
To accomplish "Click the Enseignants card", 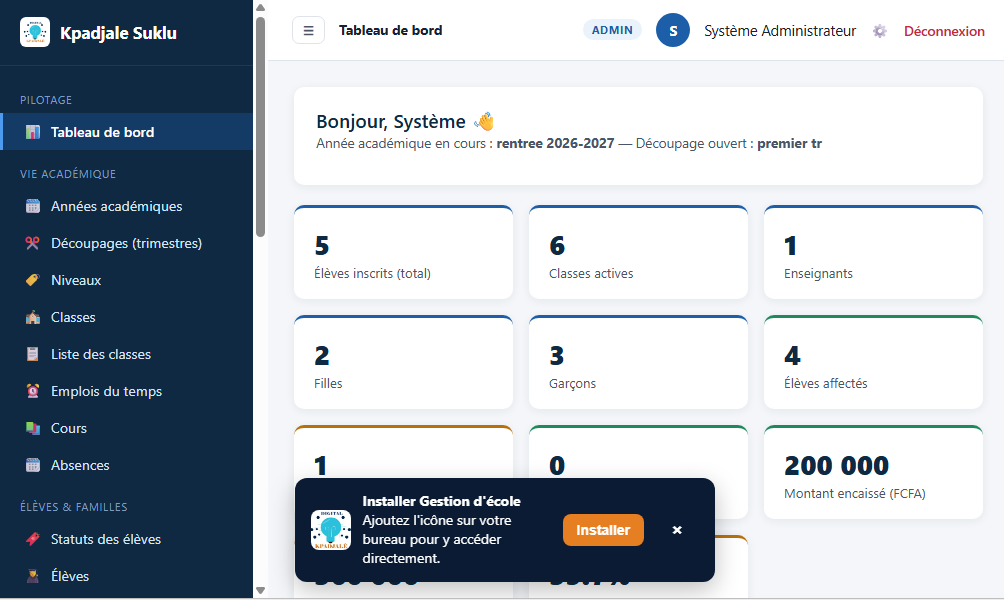I will [x=873, y=252].
